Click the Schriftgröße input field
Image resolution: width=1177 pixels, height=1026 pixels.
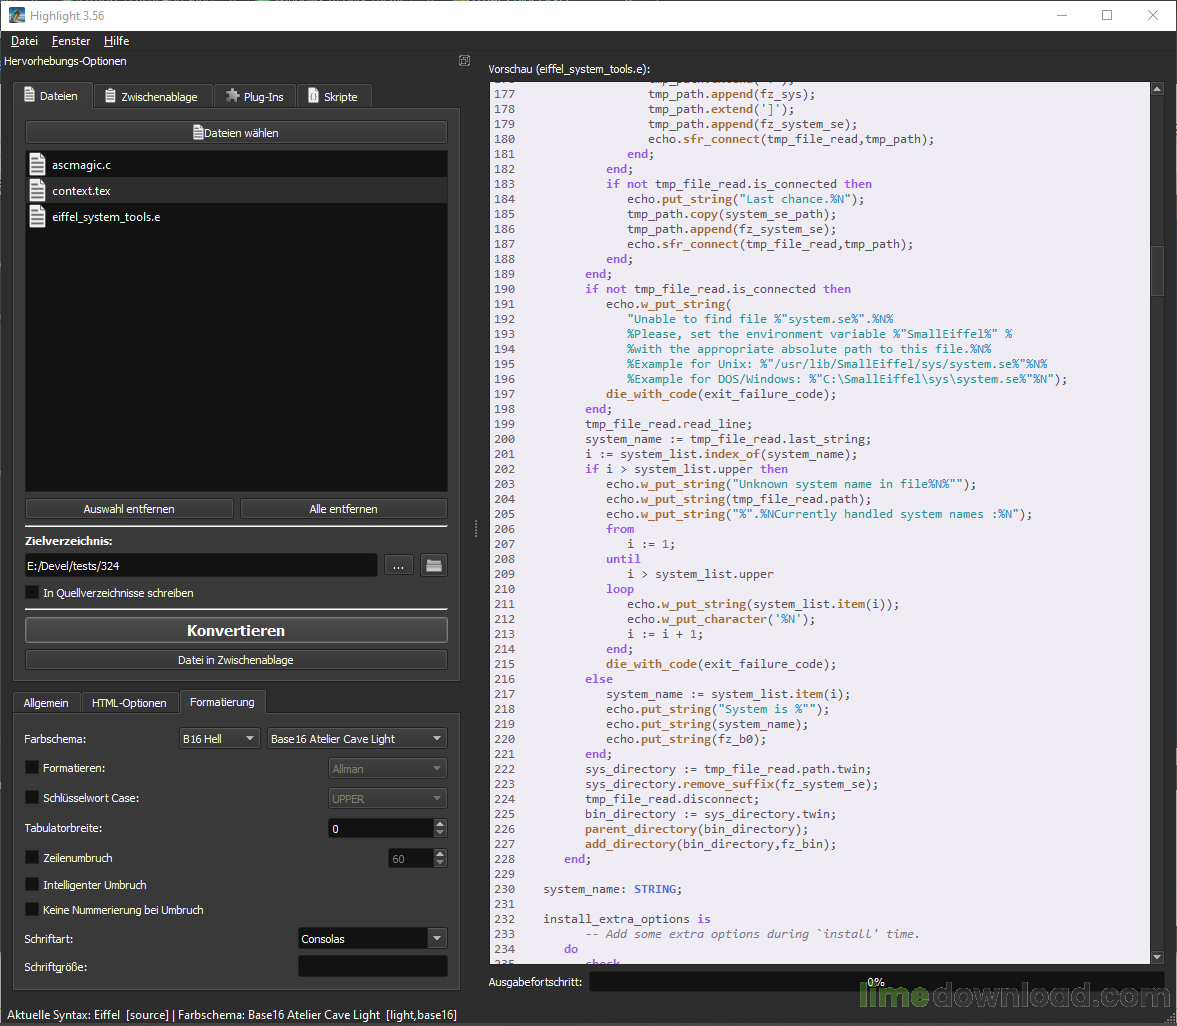point(372,967)
